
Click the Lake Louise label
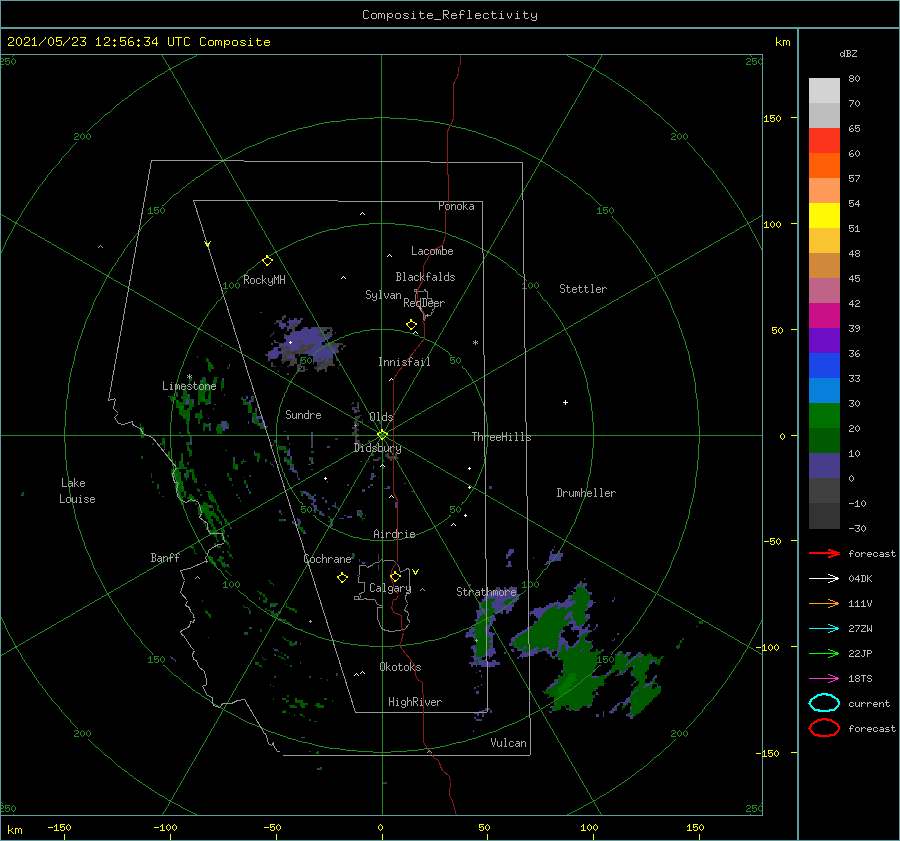click(77, 491)
